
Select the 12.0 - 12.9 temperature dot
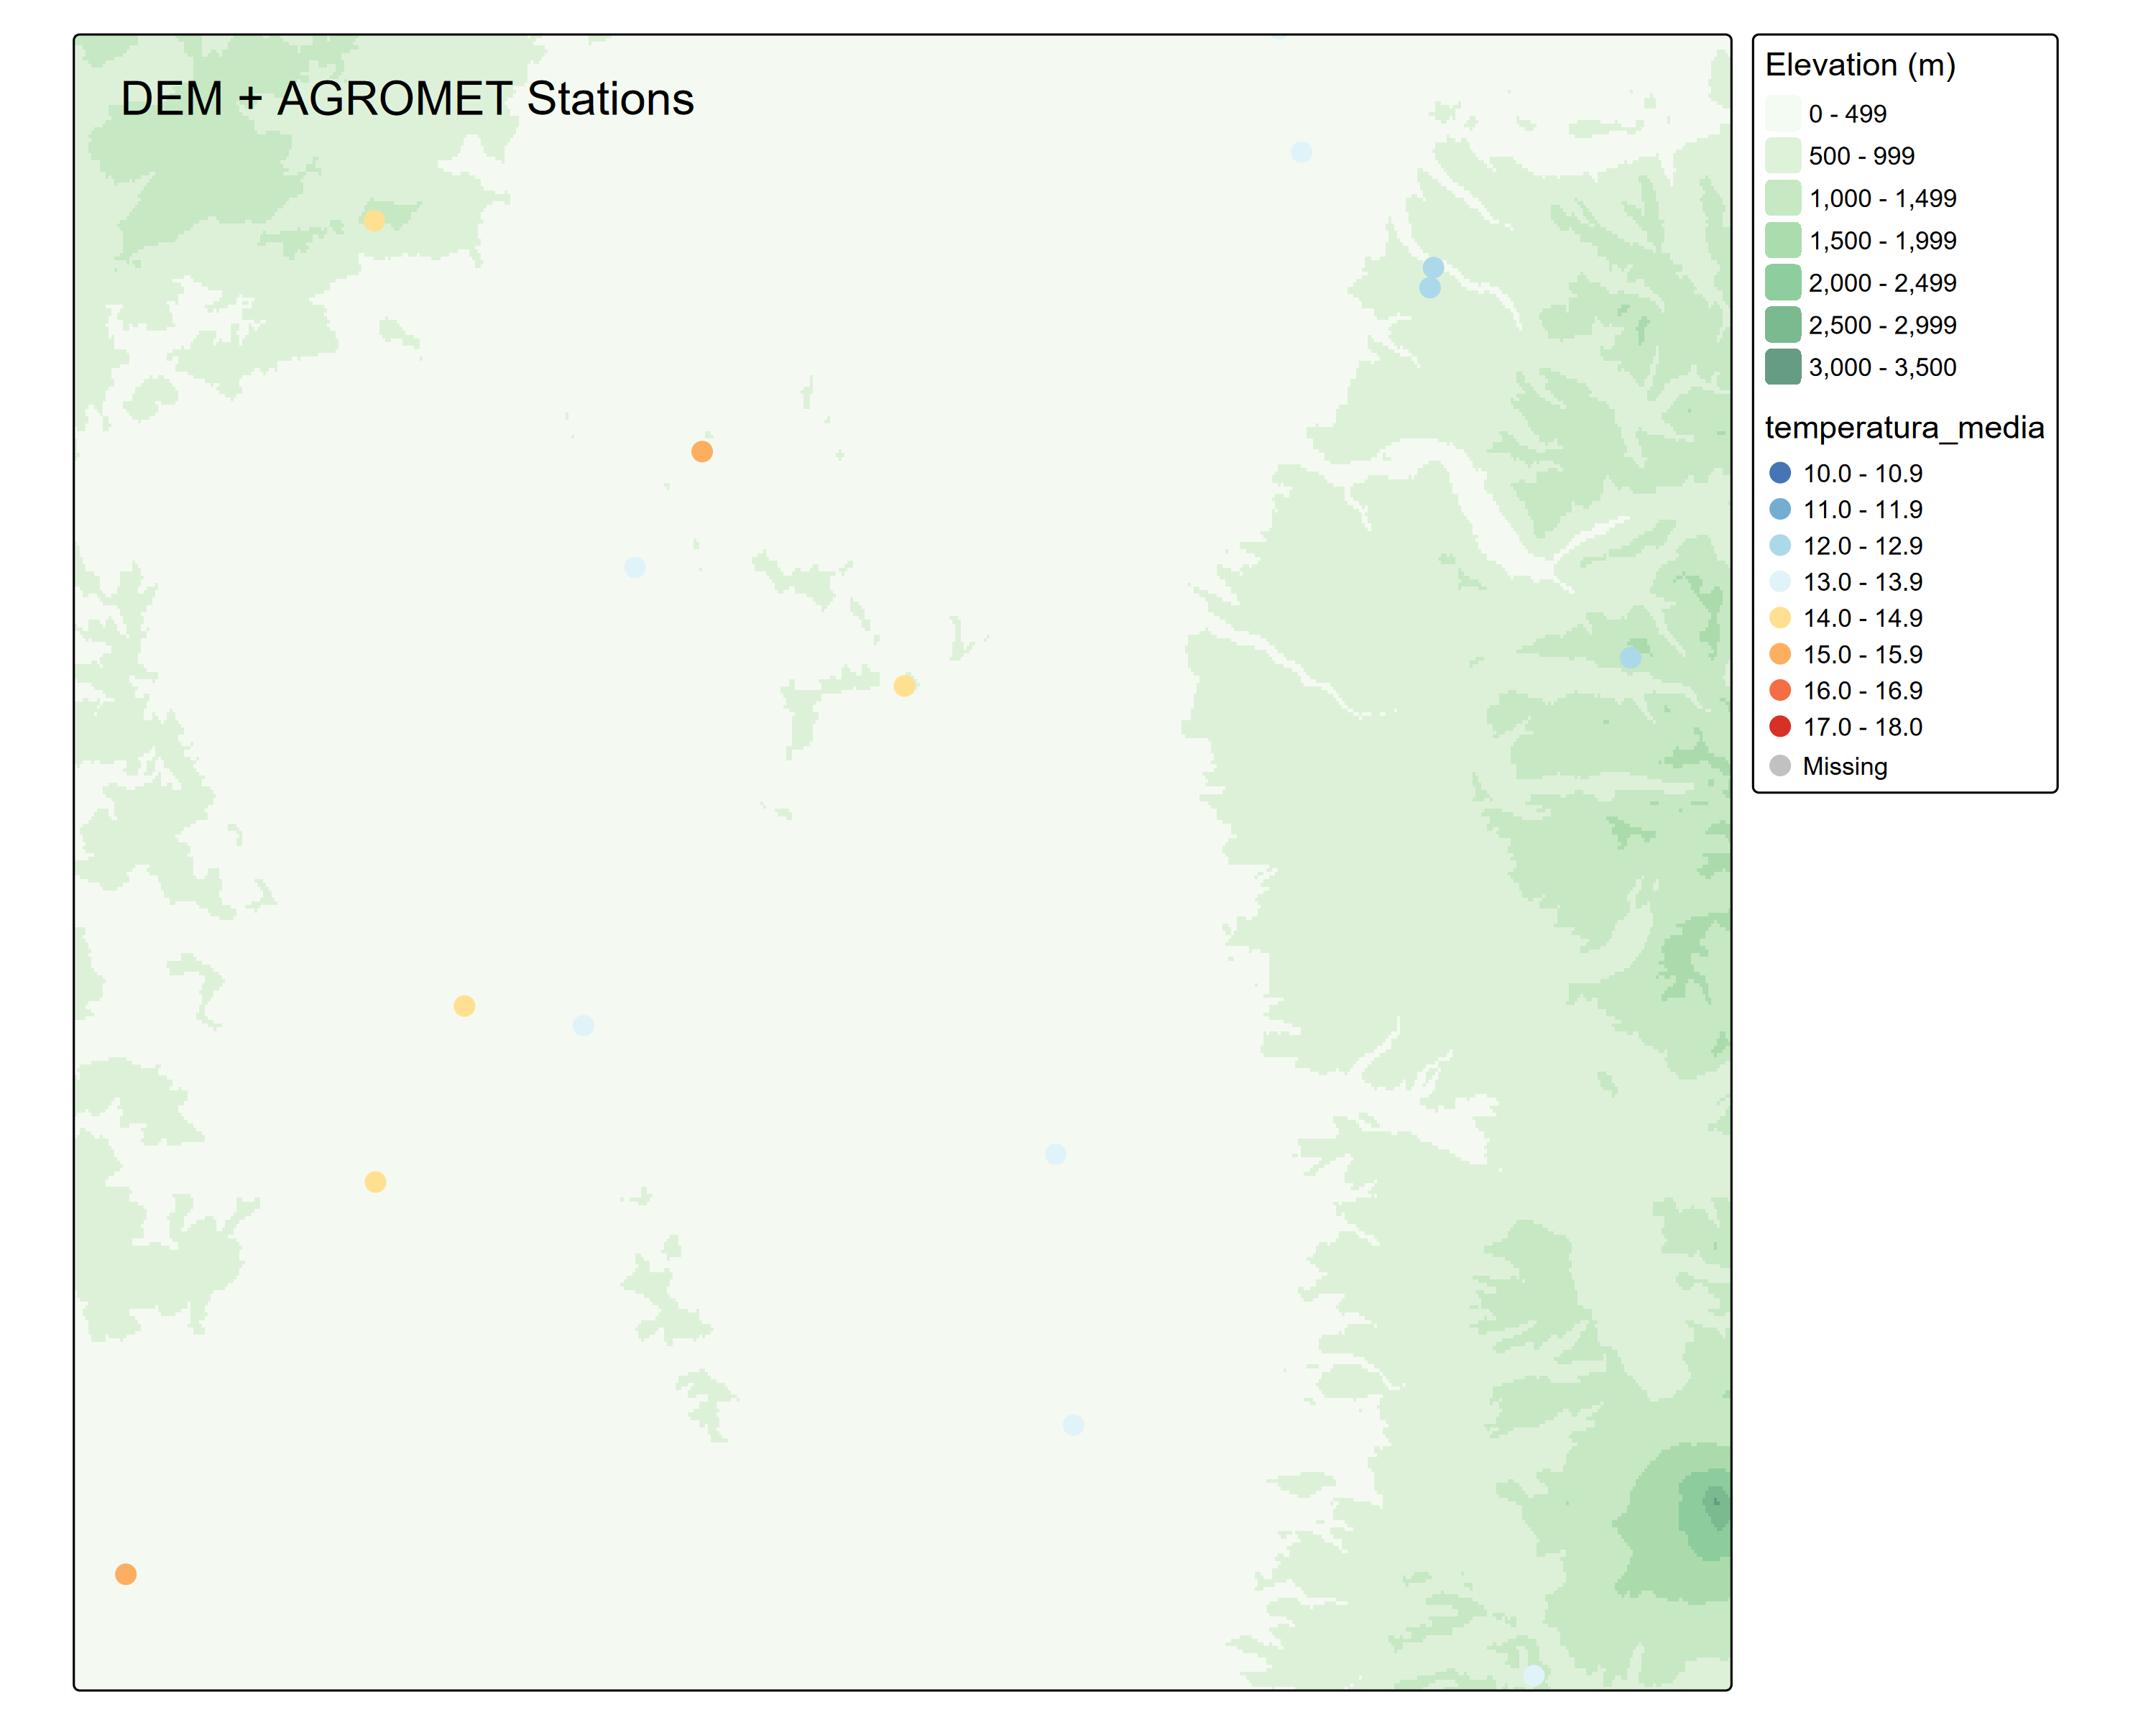pyautogui.click(x=1780, y=546)
